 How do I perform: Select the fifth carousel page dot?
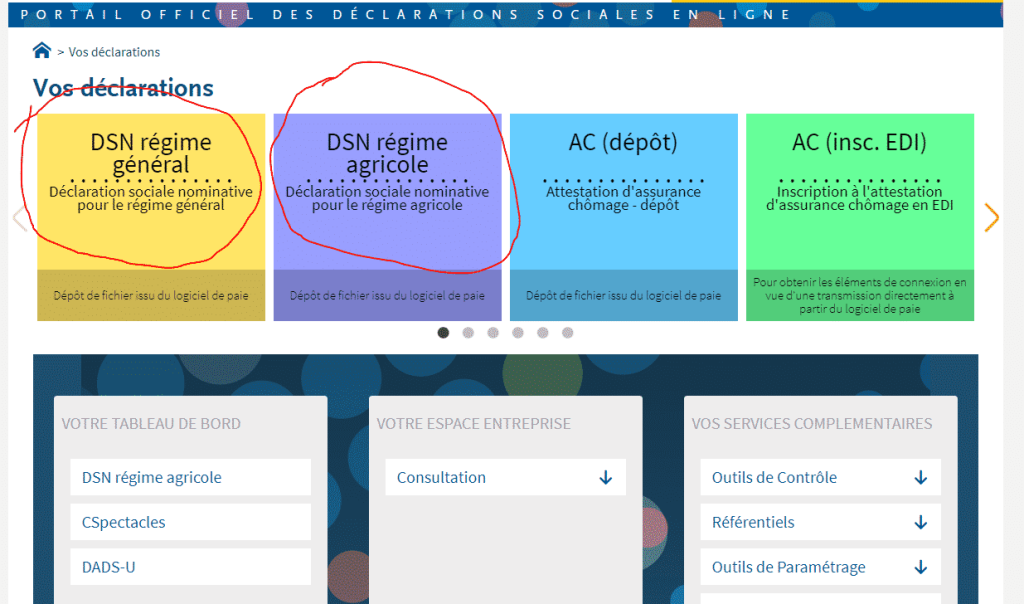(543, 333)
